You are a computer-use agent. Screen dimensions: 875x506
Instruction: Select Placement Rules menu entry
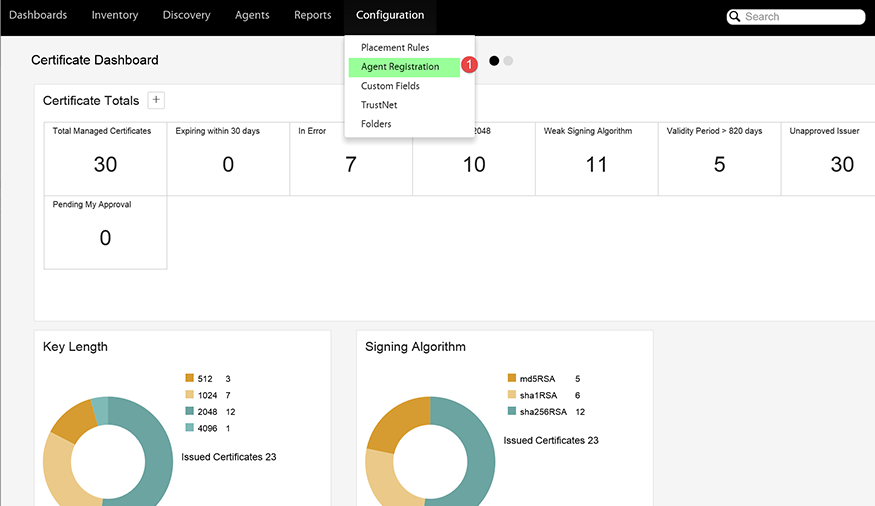(395, 48)
